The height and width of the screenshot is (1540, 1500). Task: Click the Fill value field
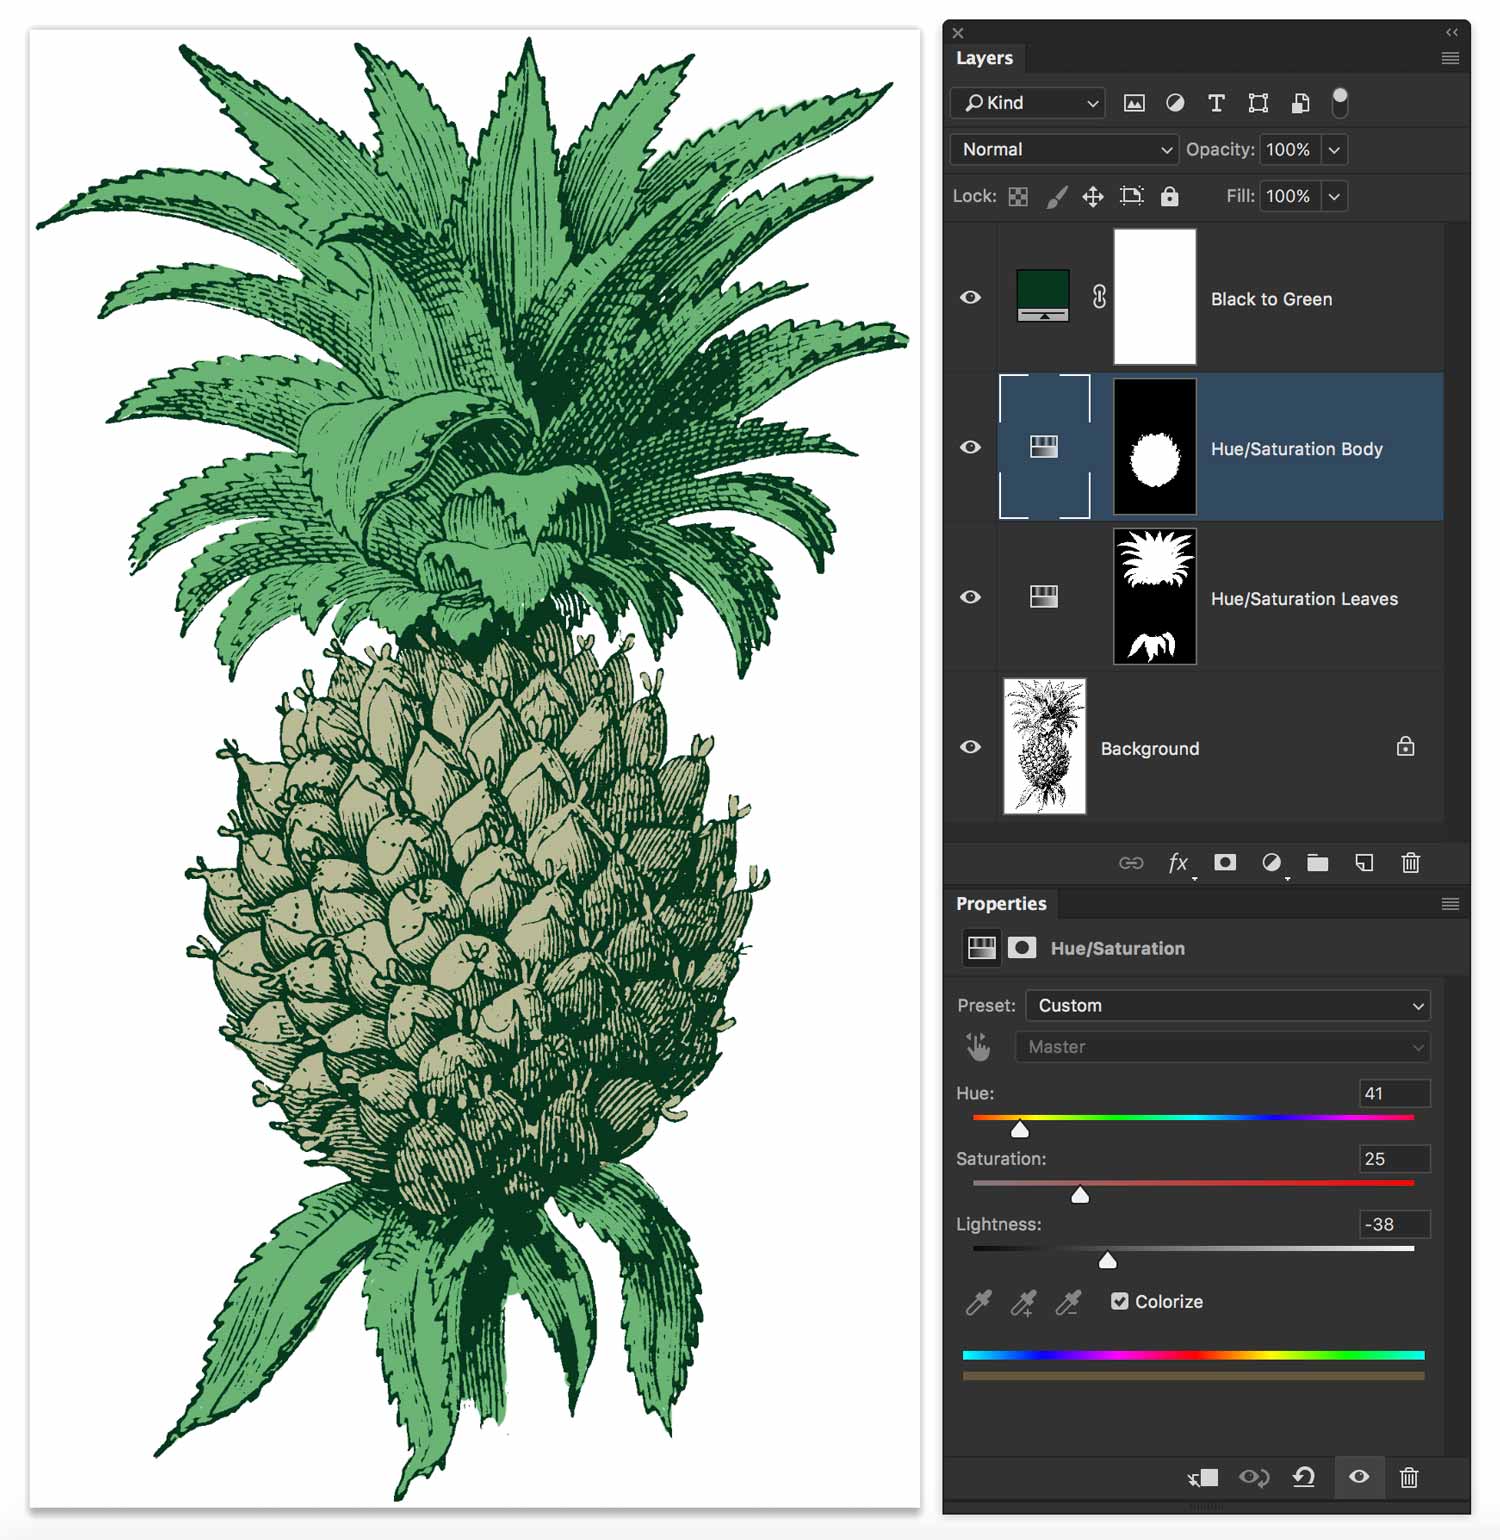click(1290, 197)
